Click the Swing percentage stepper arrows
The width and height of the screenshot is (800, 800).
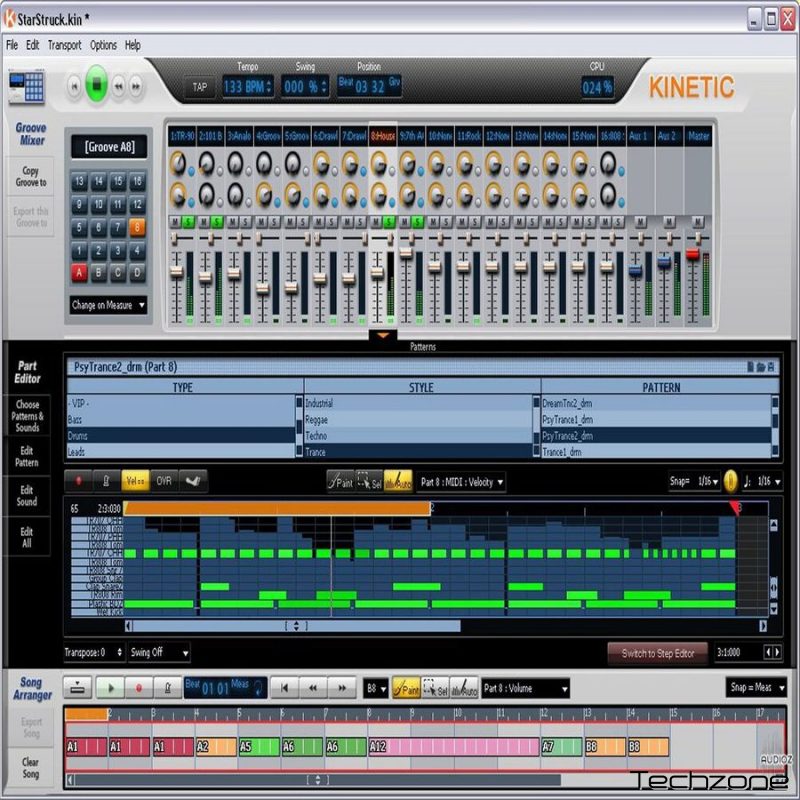tap(323, 87)
